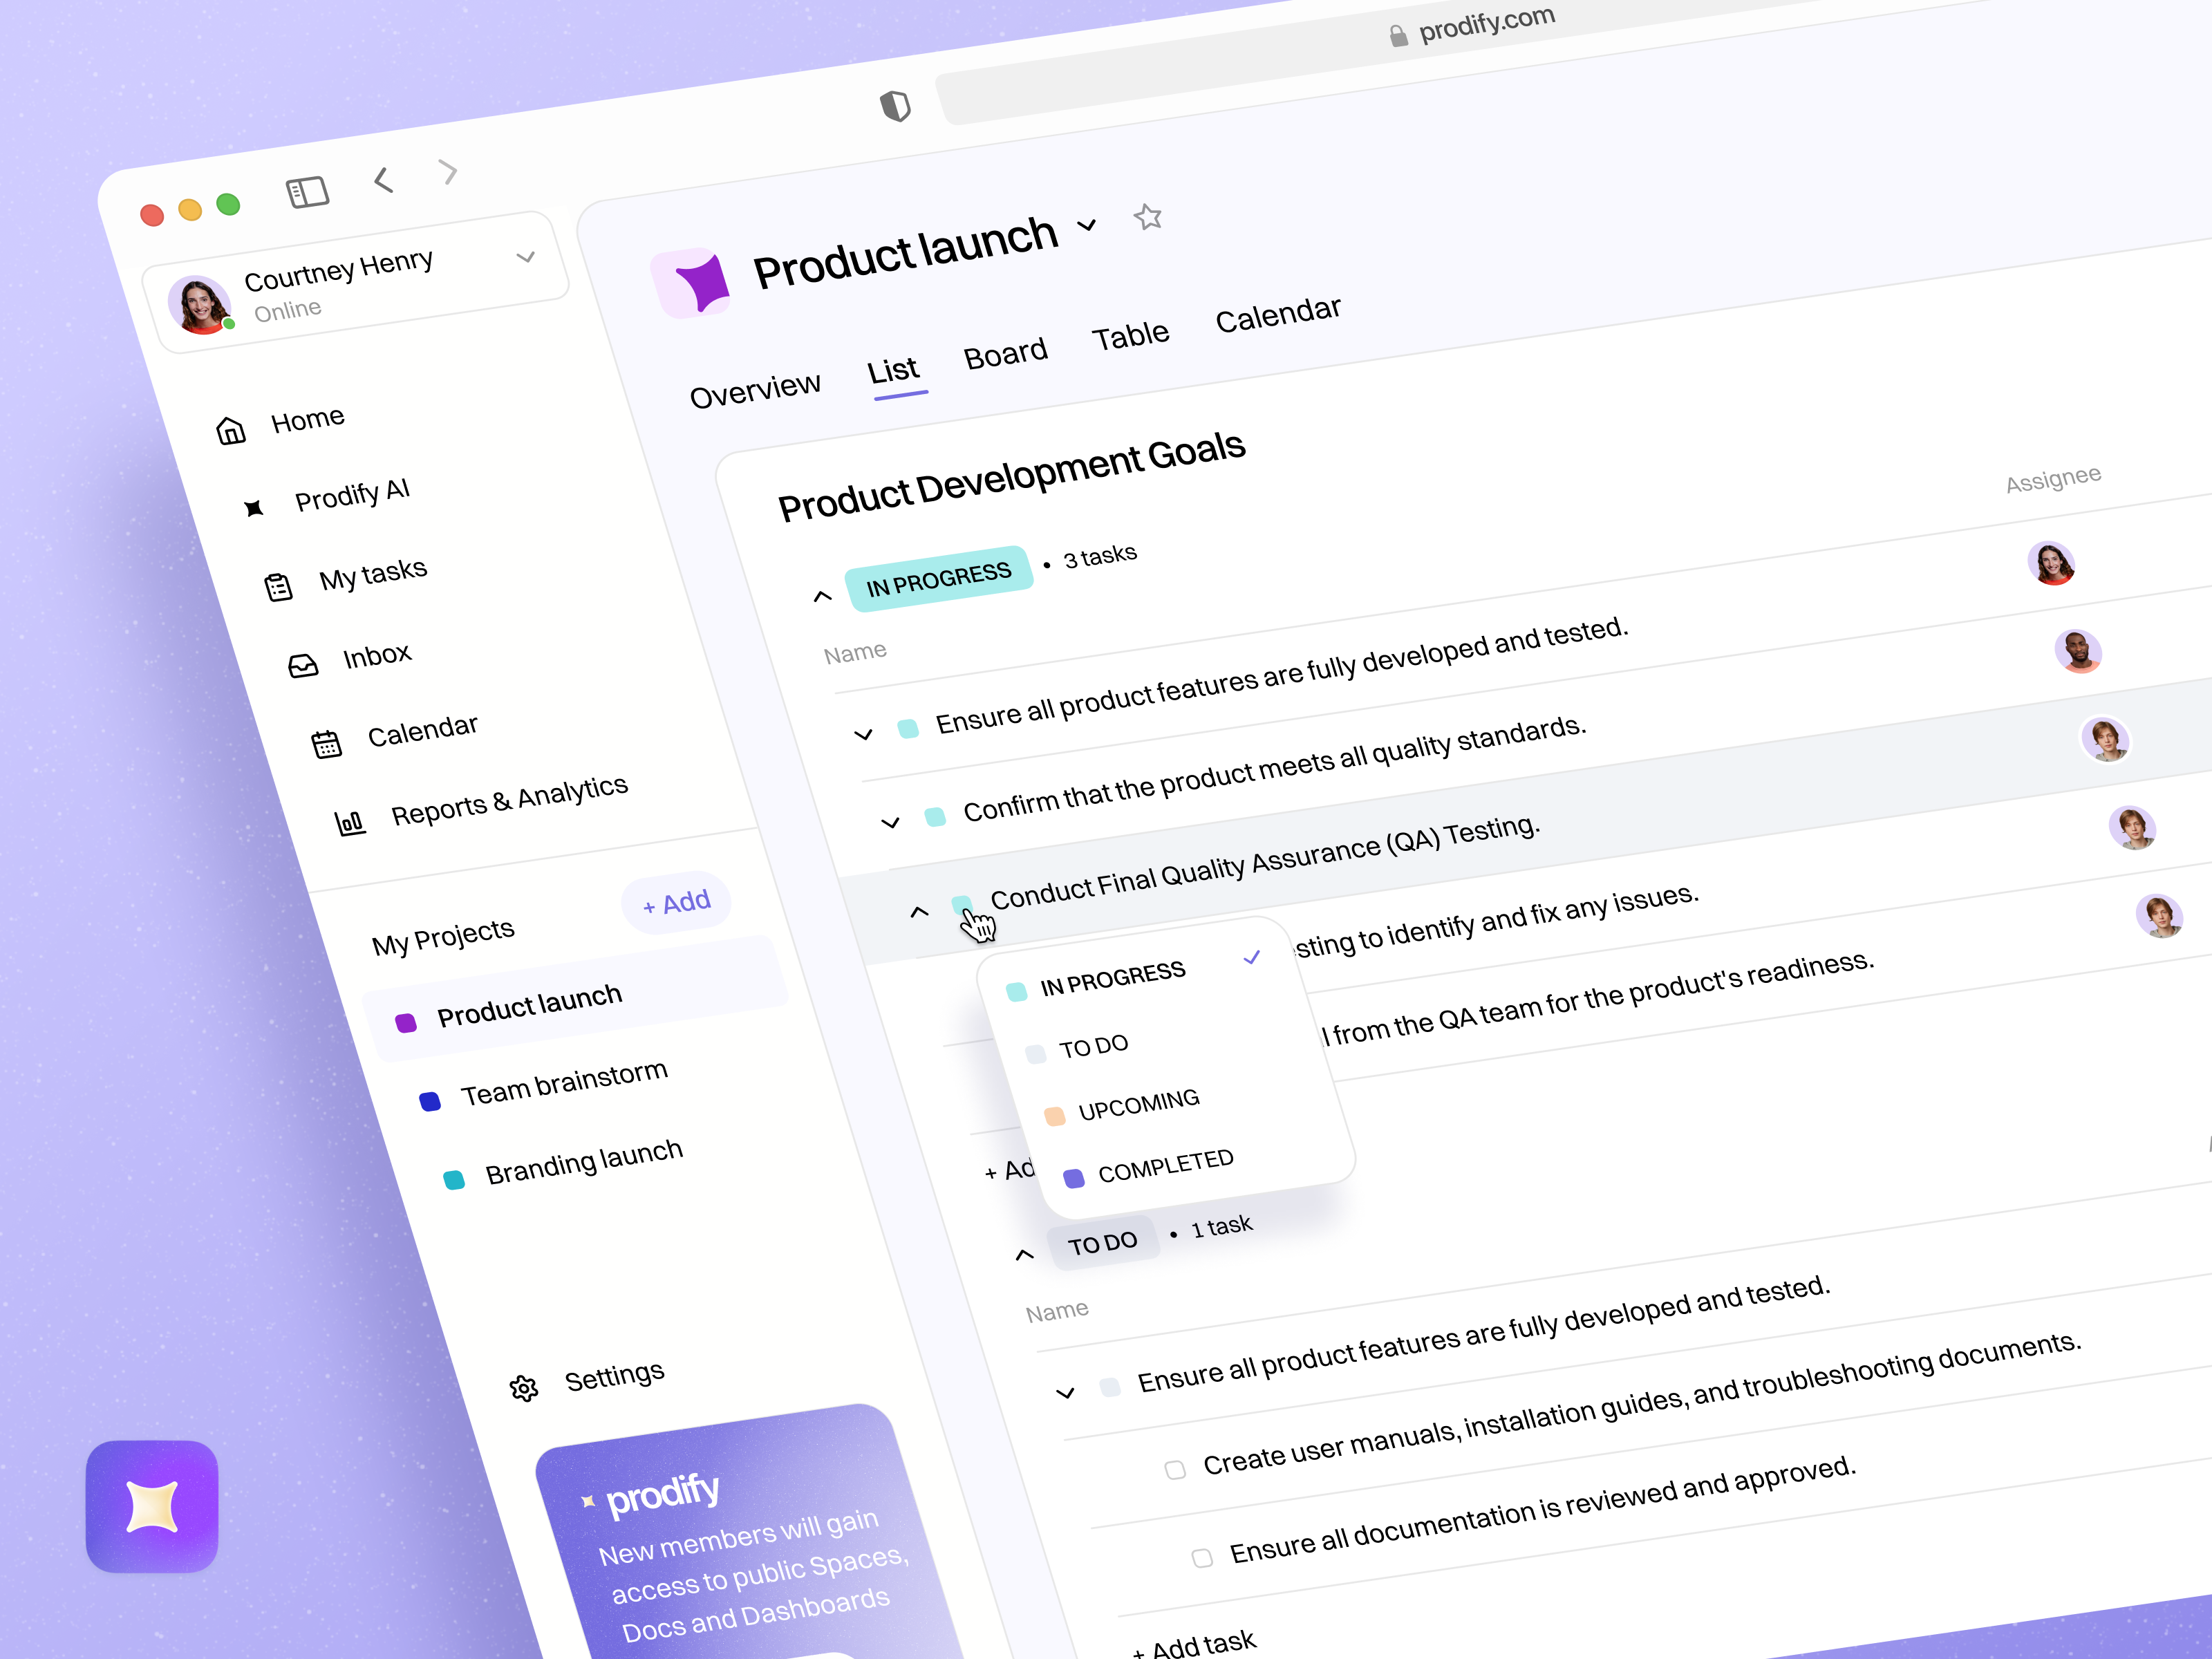Favorite project with star icon
The height and width of the screenshot is (1659, 2212).
pos(1148,217)
